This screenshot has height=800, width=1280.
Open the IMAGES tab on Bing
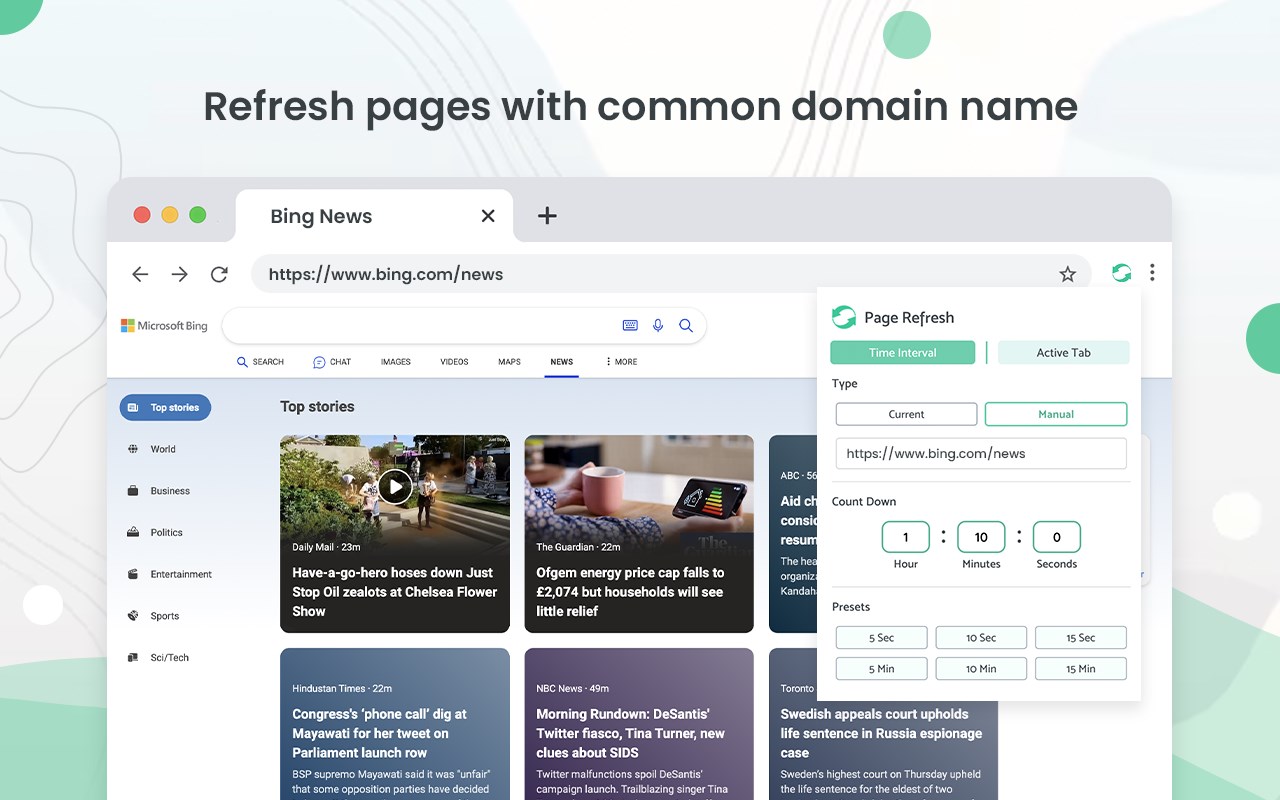coord(395,362)
